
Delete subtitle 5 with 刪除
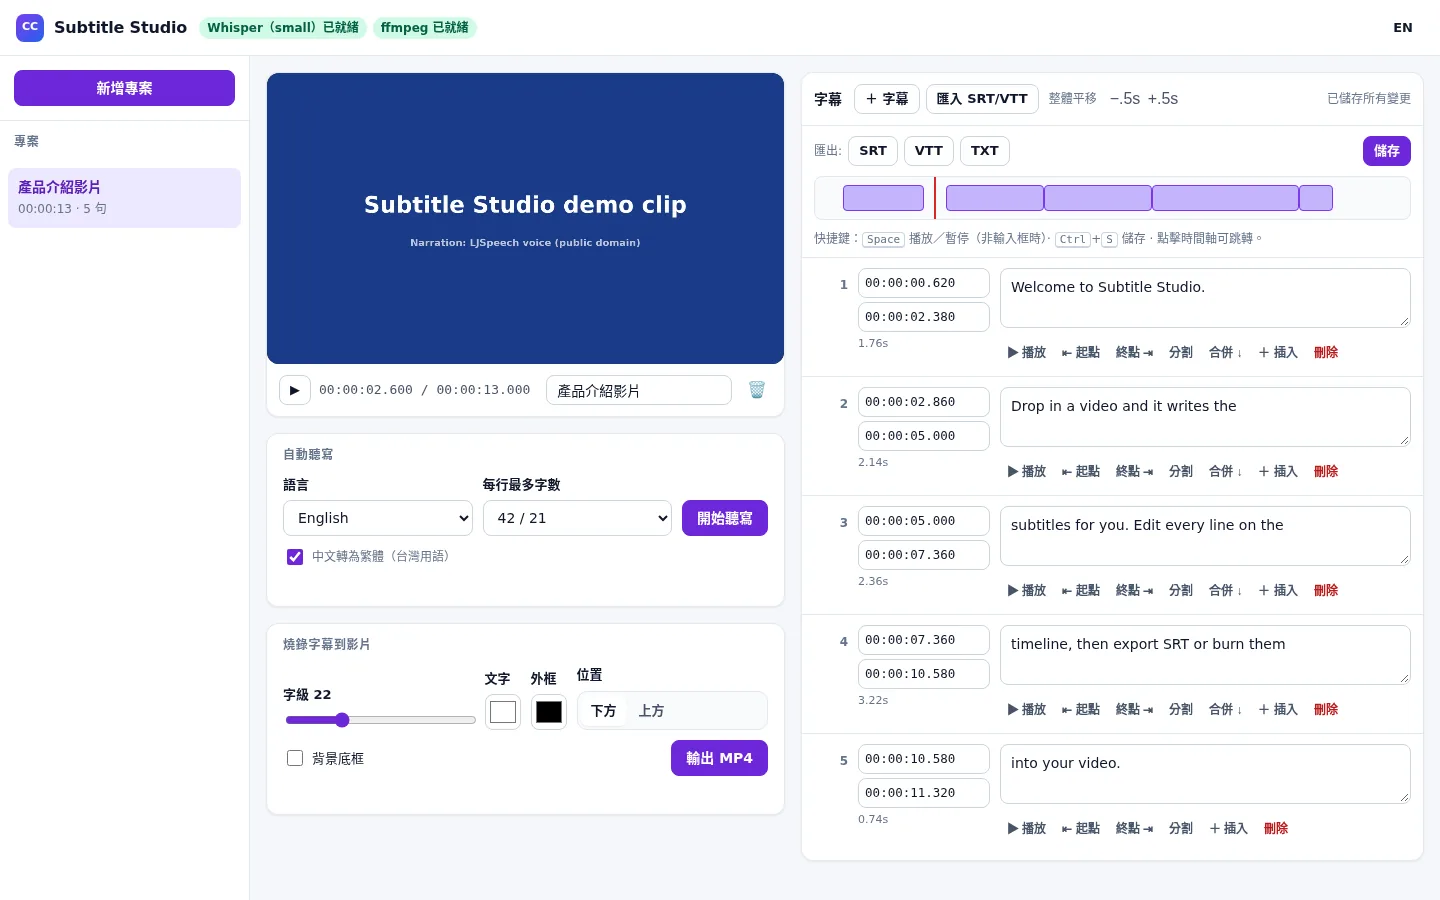point(1276,828)
